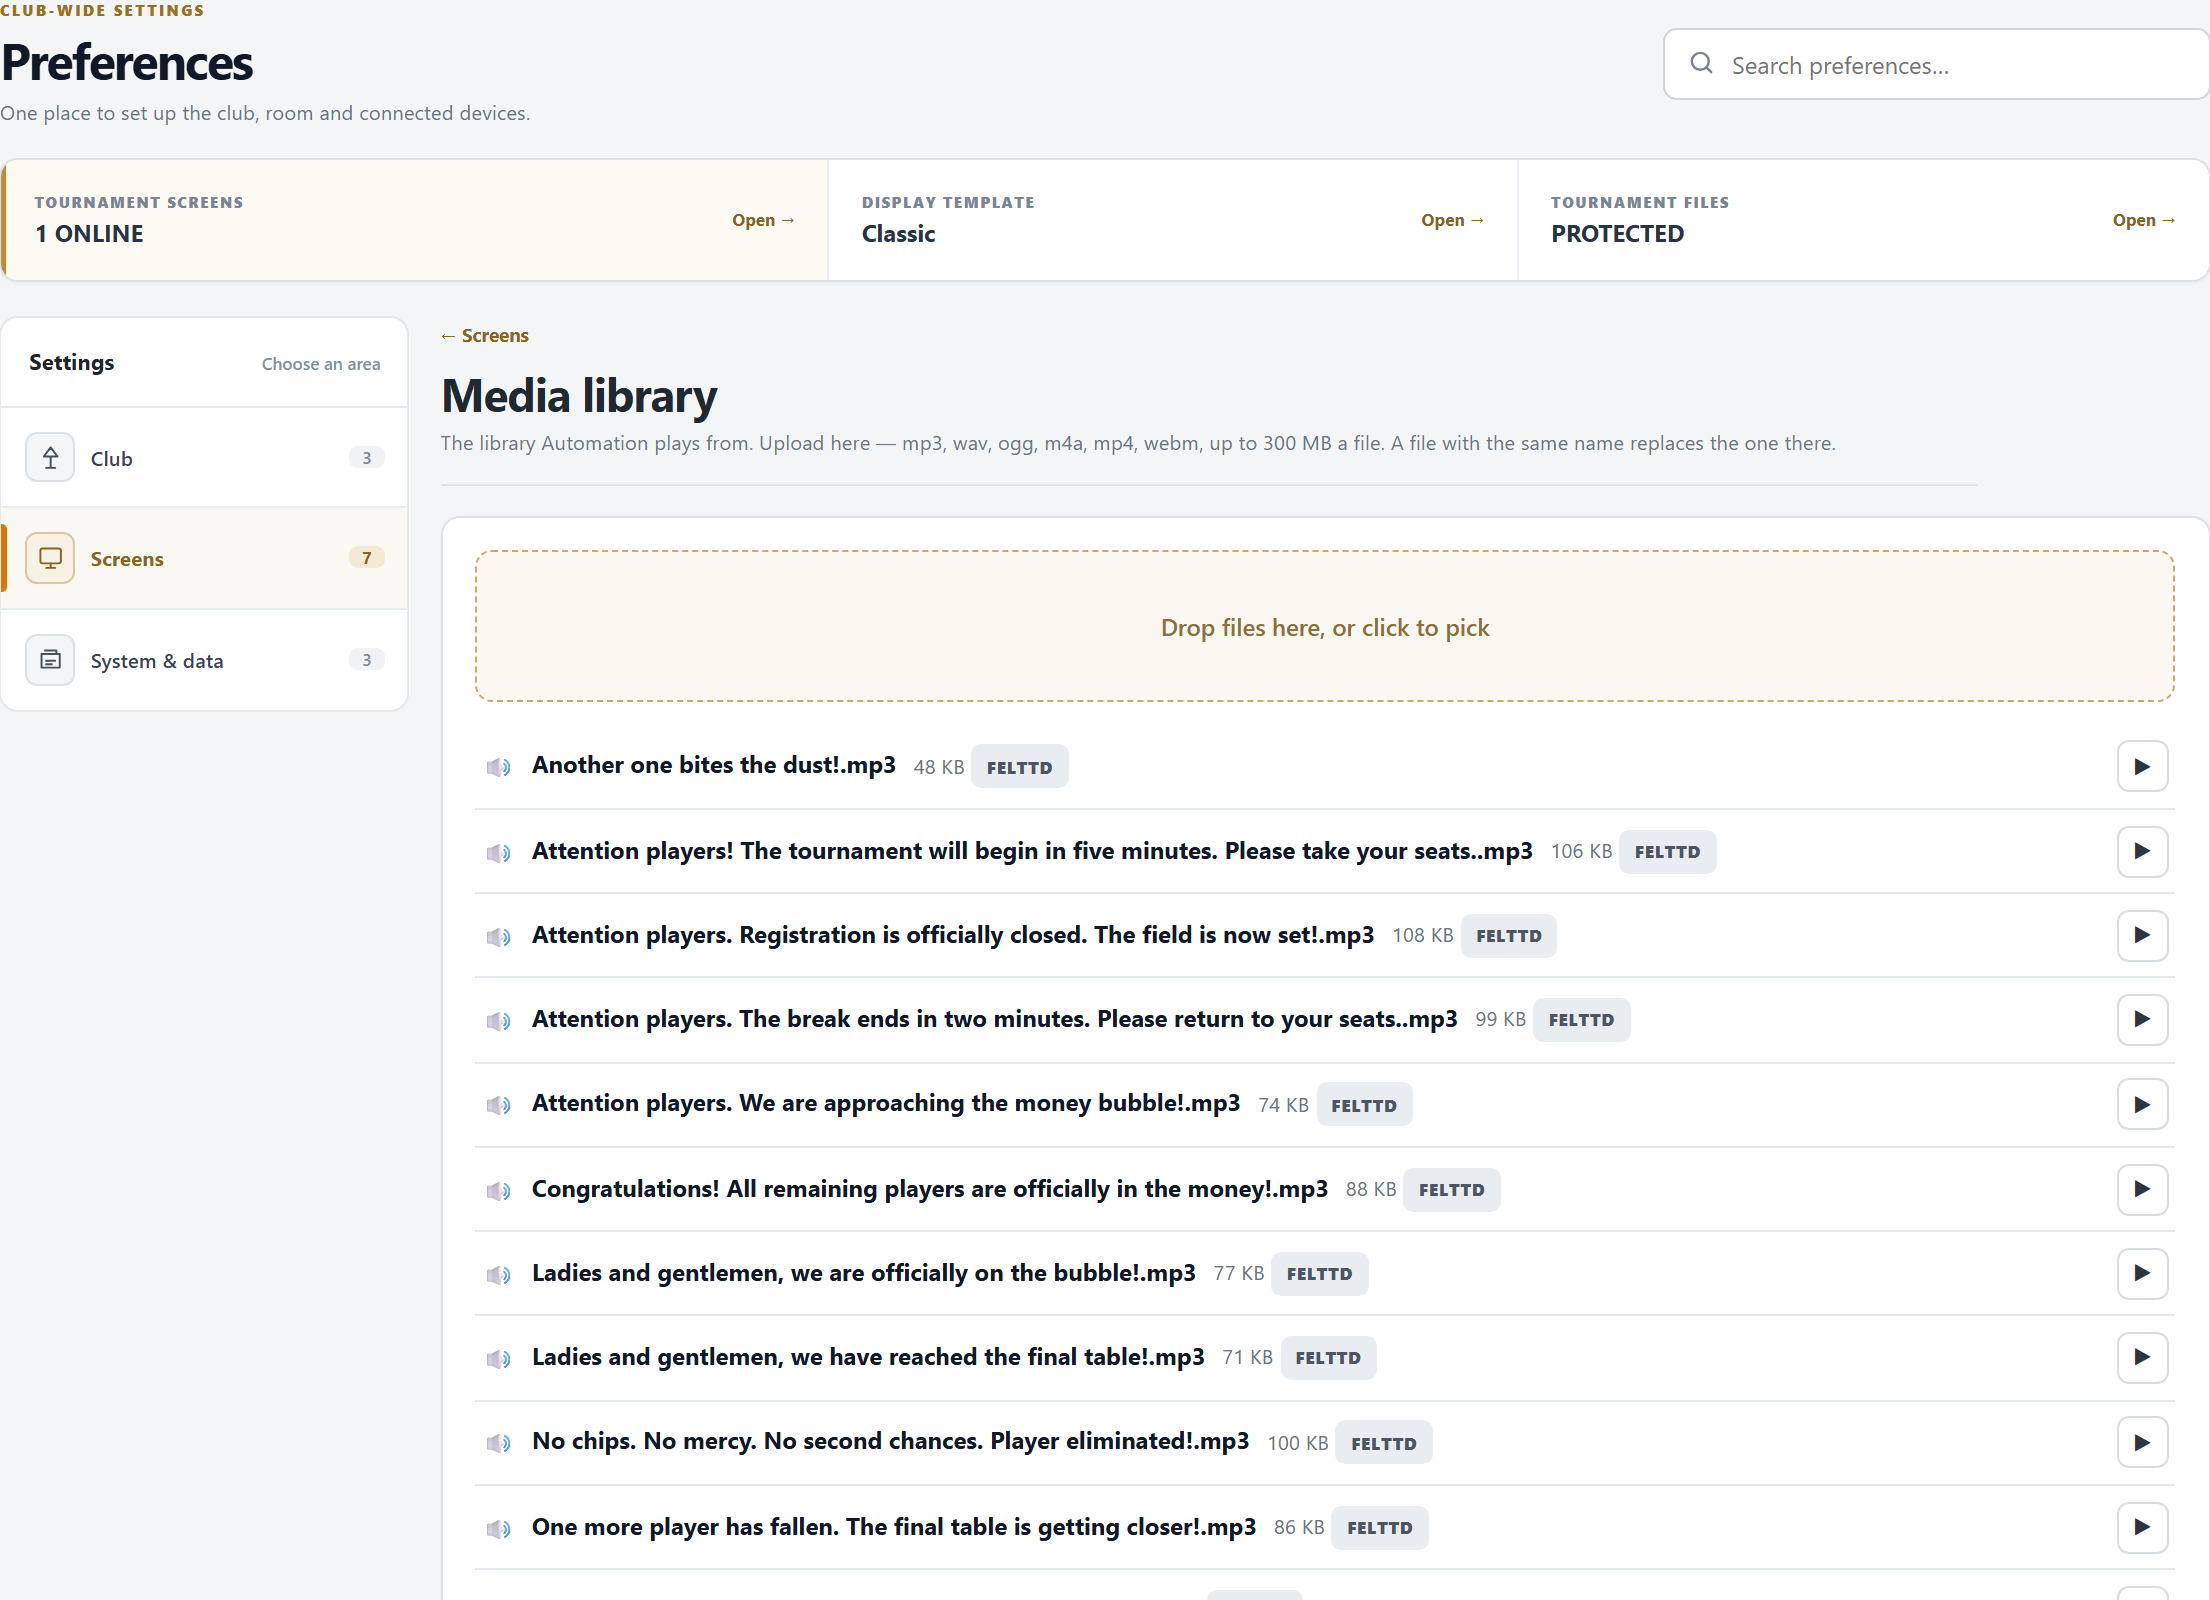Click FELTTD tag on 'Another one bites the dust'
The width and height of the screenshot is (2210, 1600).
(x=1019, y=767)
